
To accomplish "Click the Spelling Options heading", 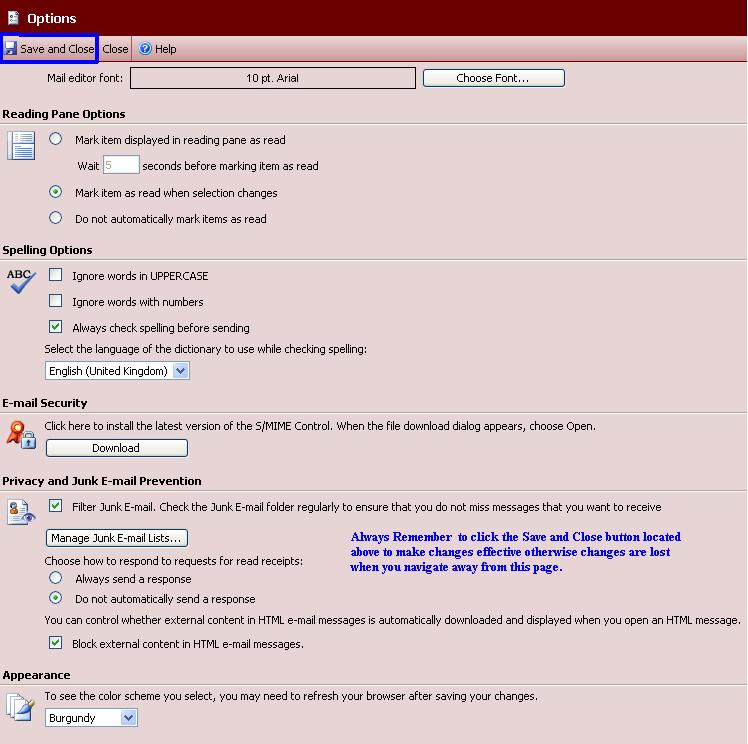I will point(47,250).
